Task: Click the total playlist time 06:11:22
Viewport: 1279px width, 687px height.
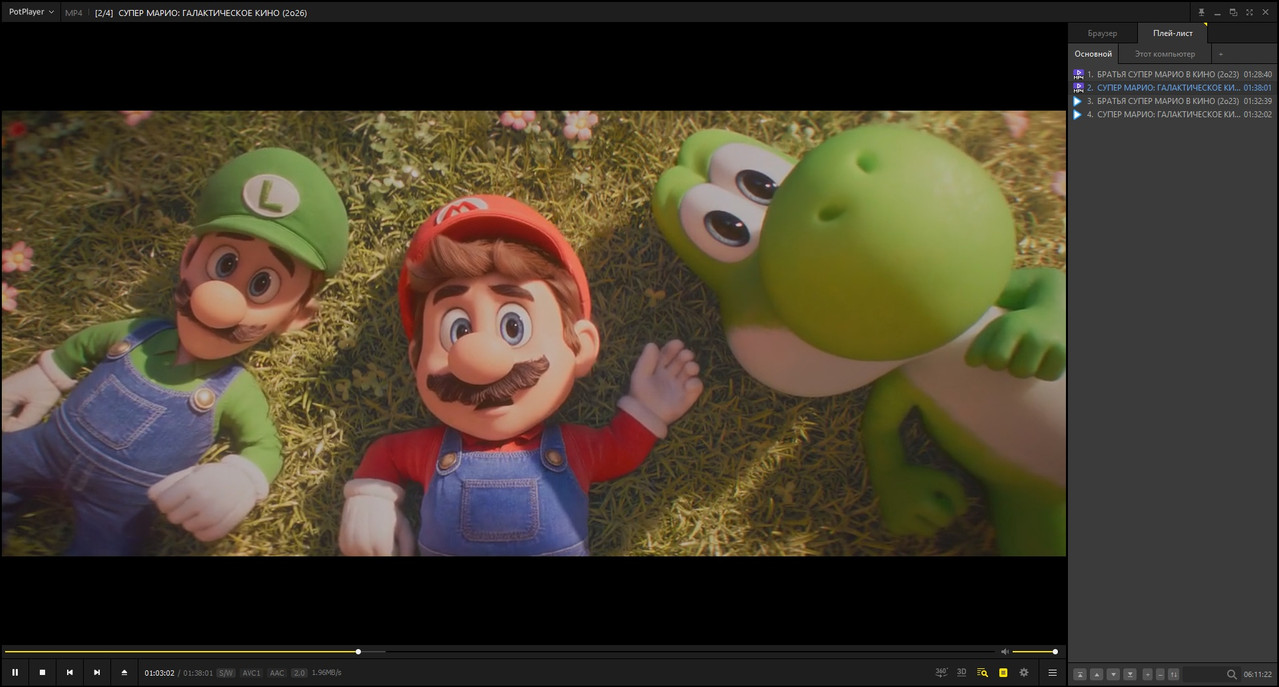Action: click(x=1258, y=674)
